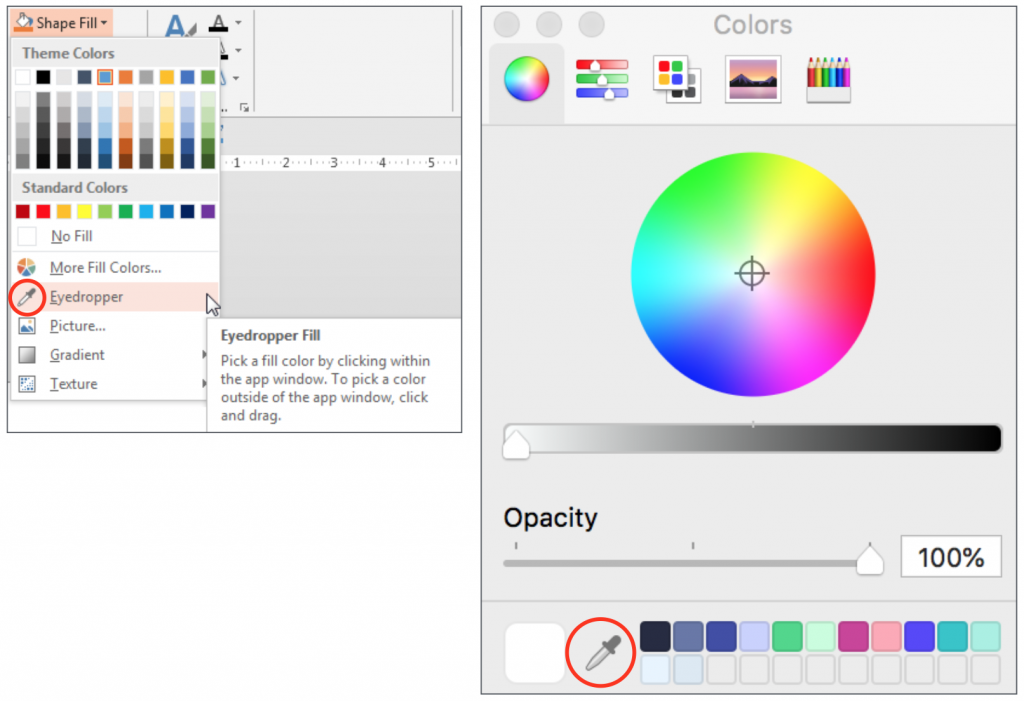The width and height of the screenshot is (1024, 701).
Task: Switch to the pencils color tab
Action: [x=828, y=79]
